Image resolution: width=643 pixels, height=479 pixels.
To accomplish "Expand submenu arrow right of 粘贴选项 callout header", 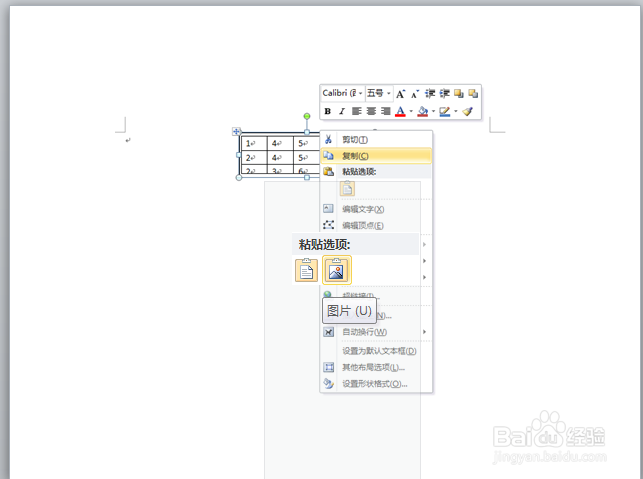I will [424, 244].
